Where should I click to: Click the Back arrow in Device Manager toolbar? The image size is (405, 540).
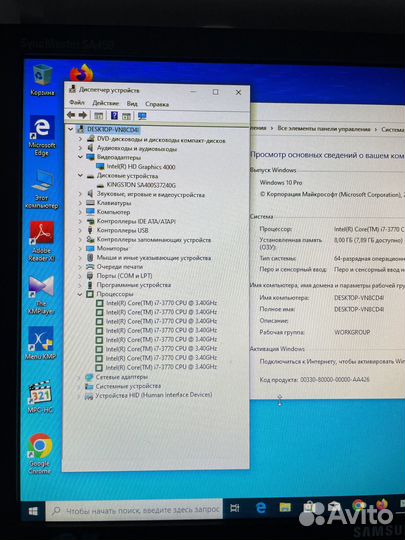coord(71,115)
